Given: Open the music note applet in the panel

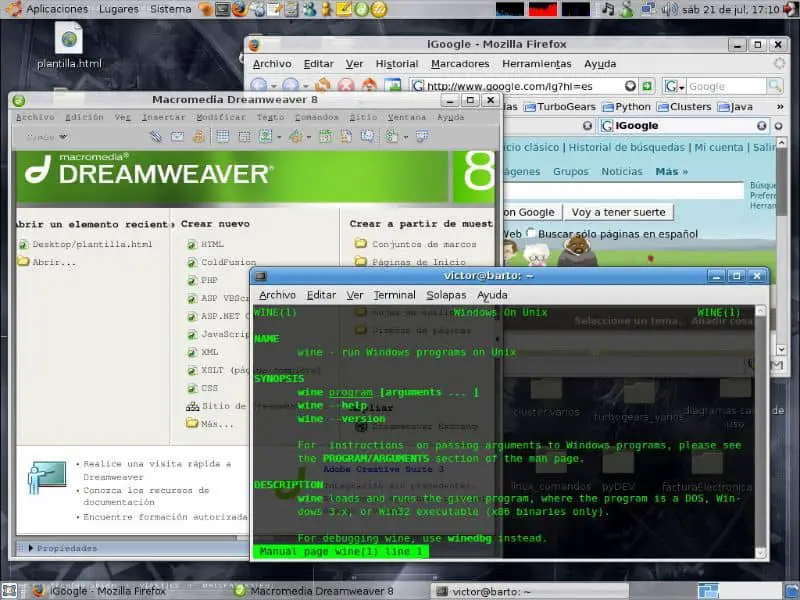Looking at the screenshot, I should (x=608, y=9).
